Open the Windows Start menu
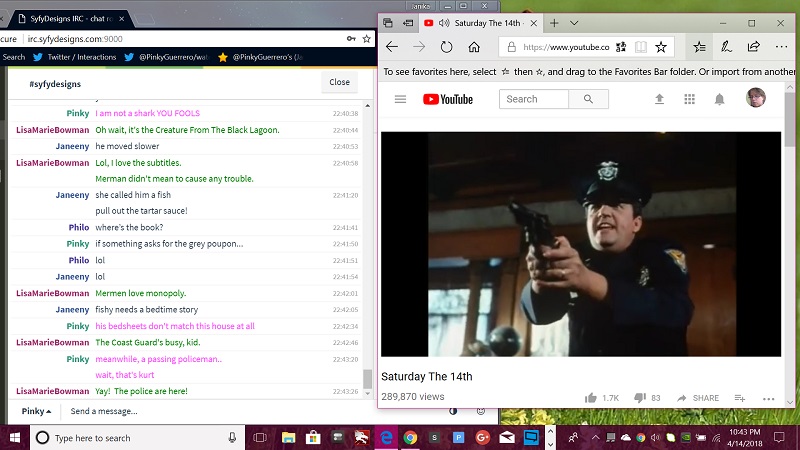The width and height of the screenshot is (800, 450). (x=14, y=438)
